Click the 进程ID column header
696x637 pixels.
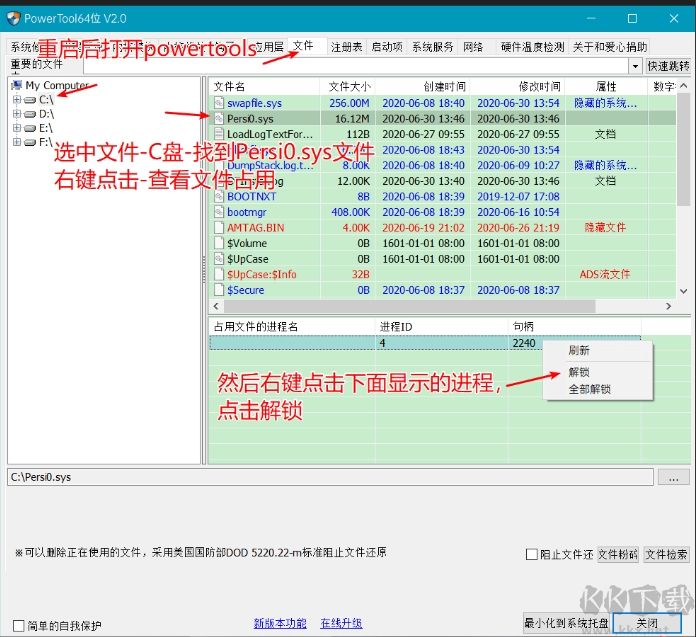(x=442, y=327)
